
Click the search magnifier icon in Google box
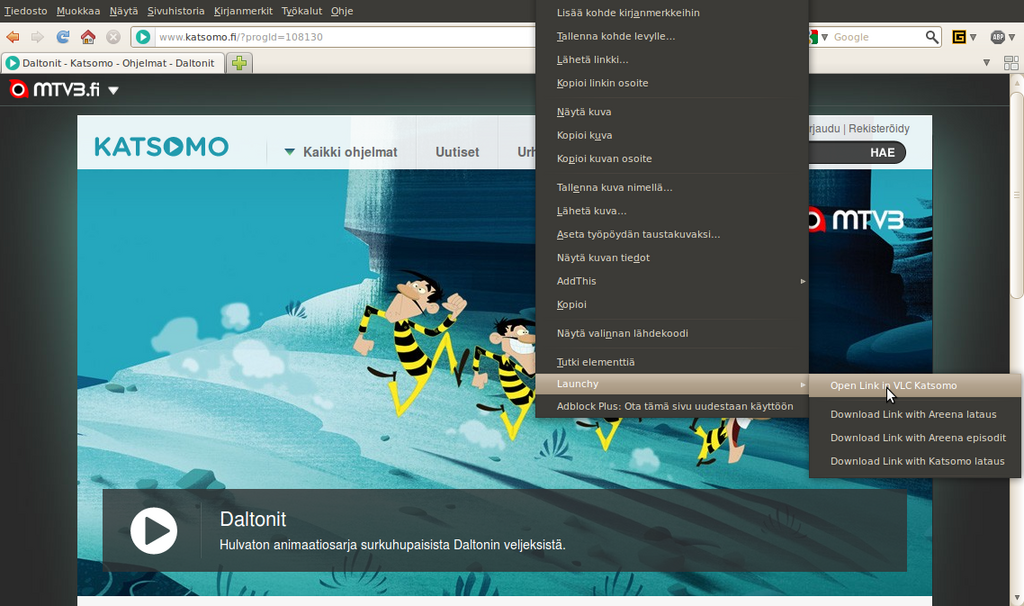tap(932, 37)
